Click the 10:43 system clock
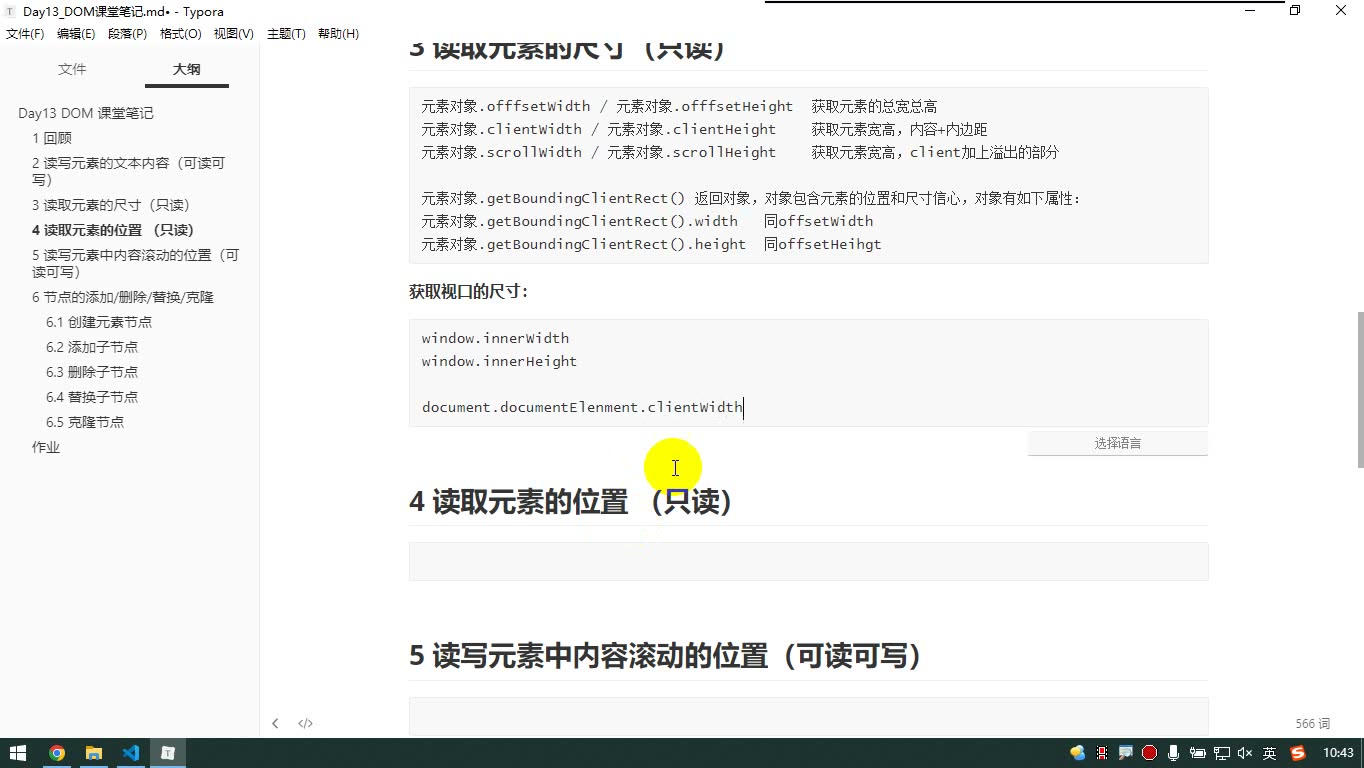This screenshot has height=768, width=1364. (1338, 753)
